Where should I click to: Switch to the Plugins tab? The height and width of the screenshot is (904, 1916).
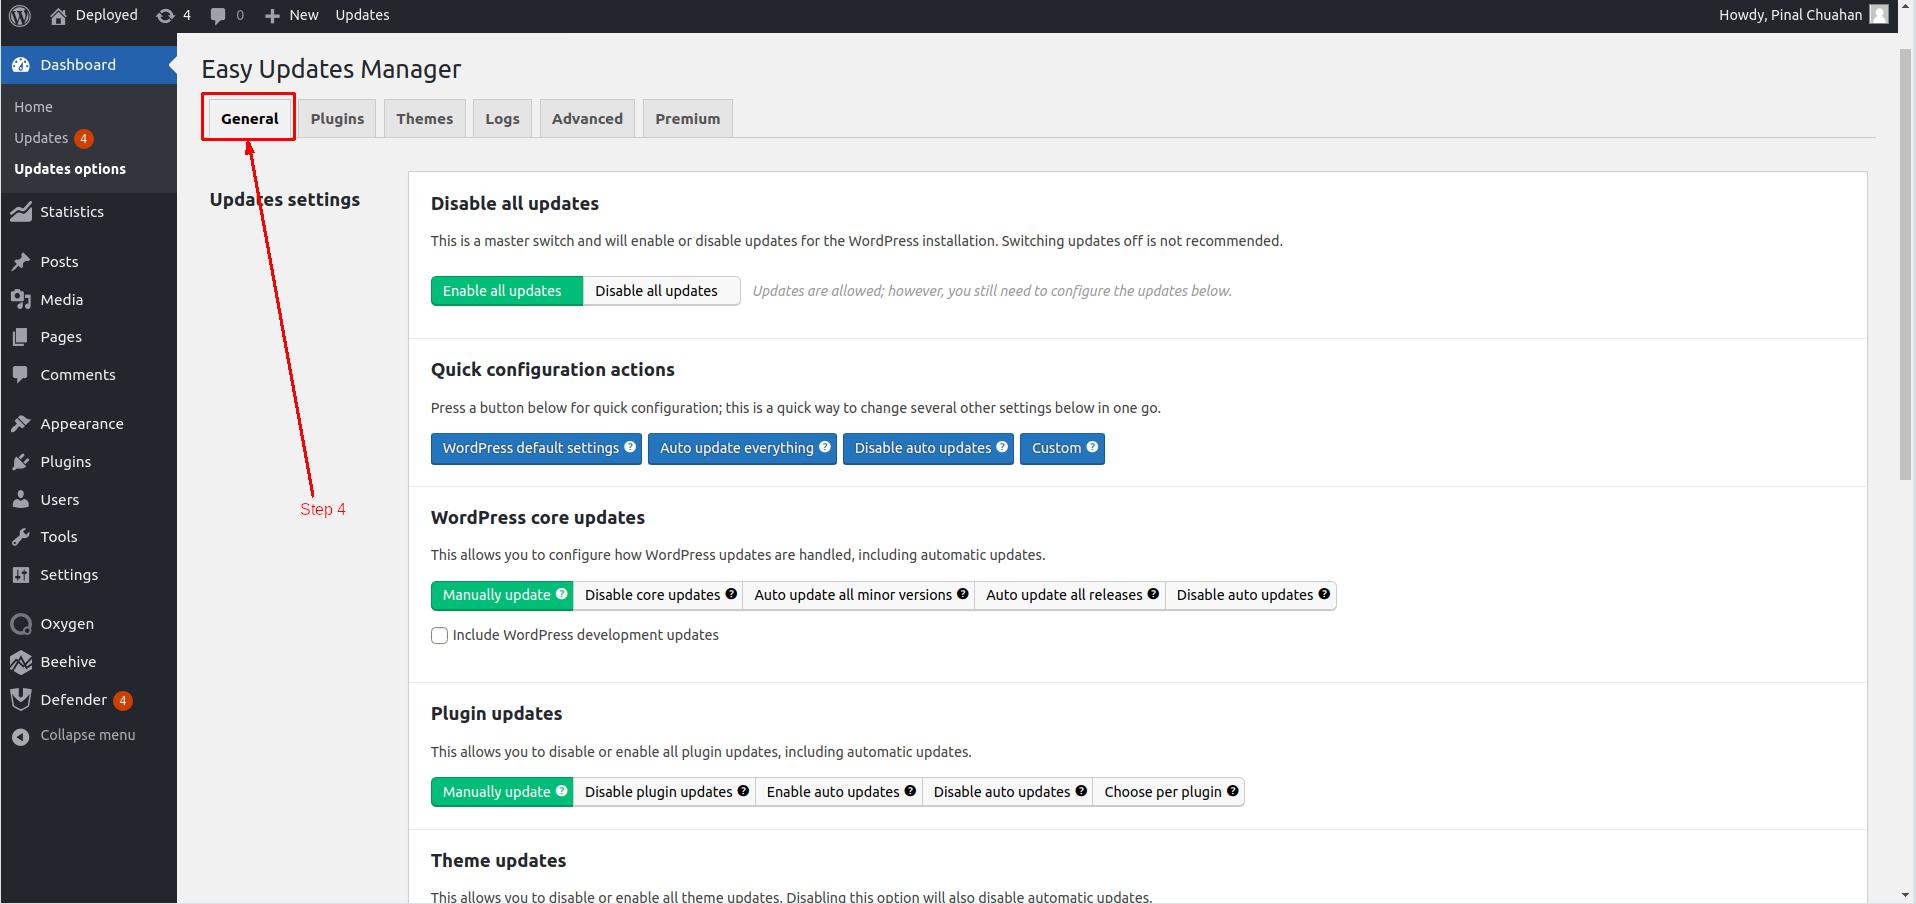[337, 118]
